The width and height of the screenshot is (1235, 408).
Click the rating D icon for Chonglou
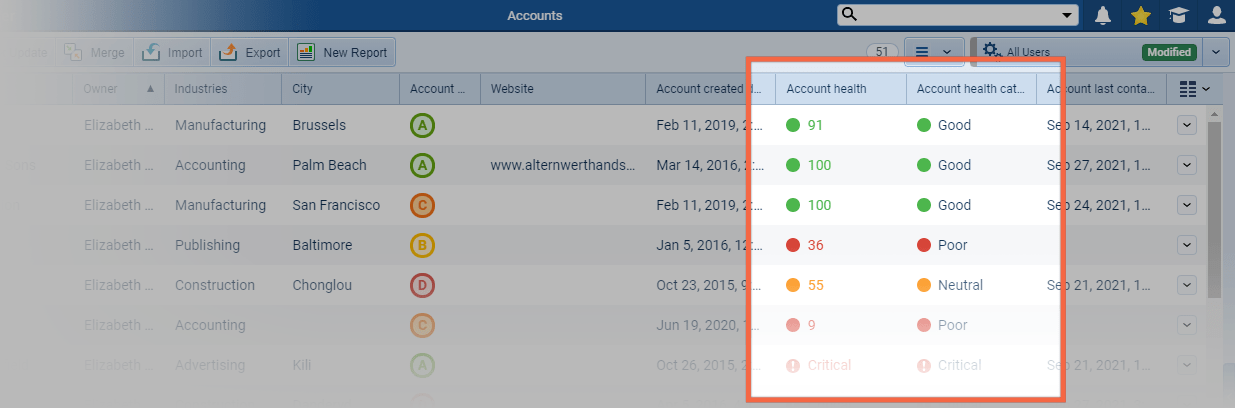click(x=423, y=286)
